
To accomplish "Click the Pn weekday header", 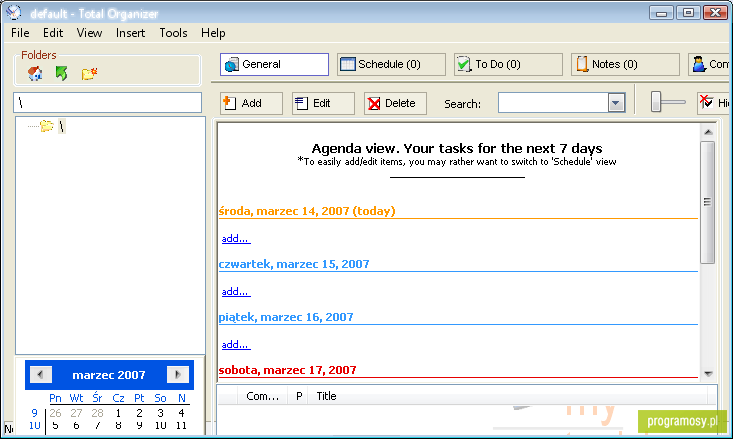I will [x=55, y=398].
